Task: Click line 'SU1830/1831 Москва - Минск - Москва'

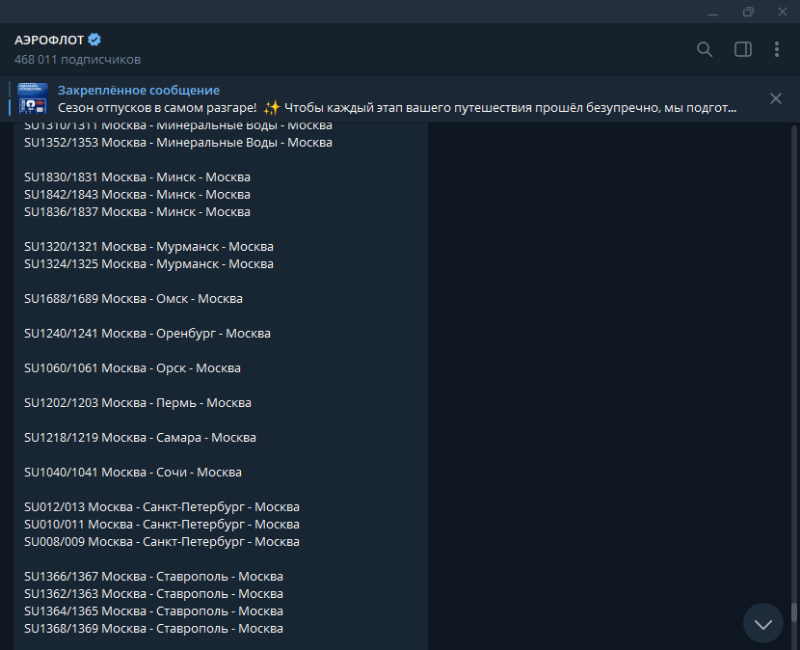Action: pyautogui.click(x=137, y=177)
